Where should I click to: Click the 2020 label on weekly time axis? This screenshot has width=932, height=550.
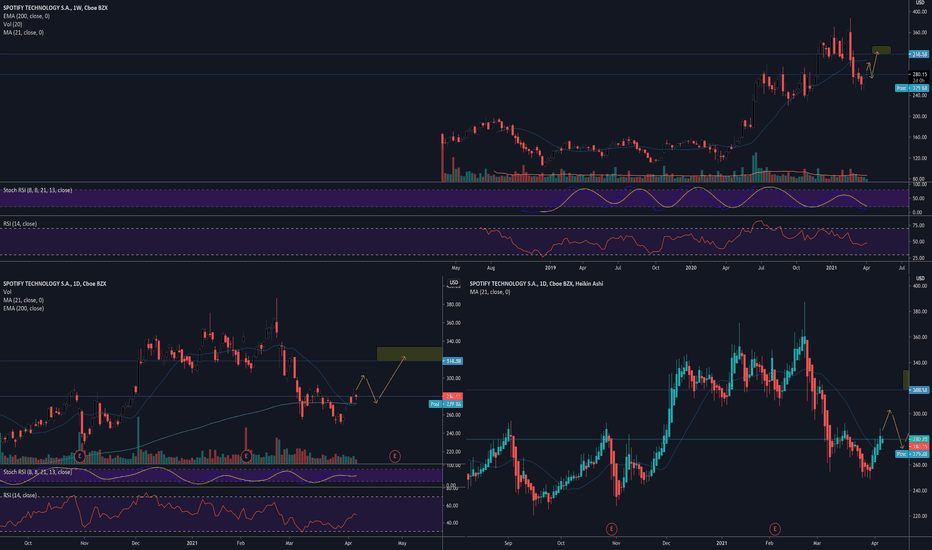(691, 268)
